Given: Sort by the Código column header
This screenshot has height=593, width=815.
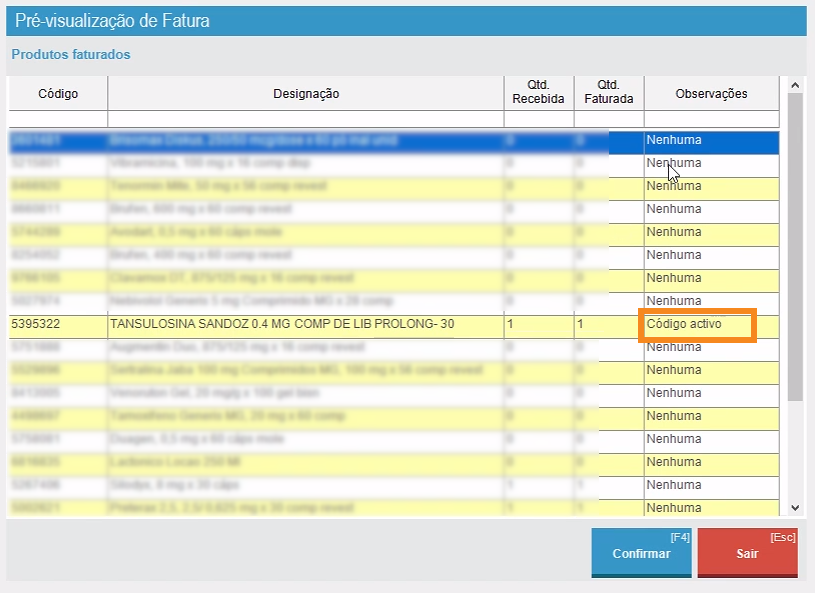Looking at the screenshot, I should pyautogui.click(x=58, y=94).
